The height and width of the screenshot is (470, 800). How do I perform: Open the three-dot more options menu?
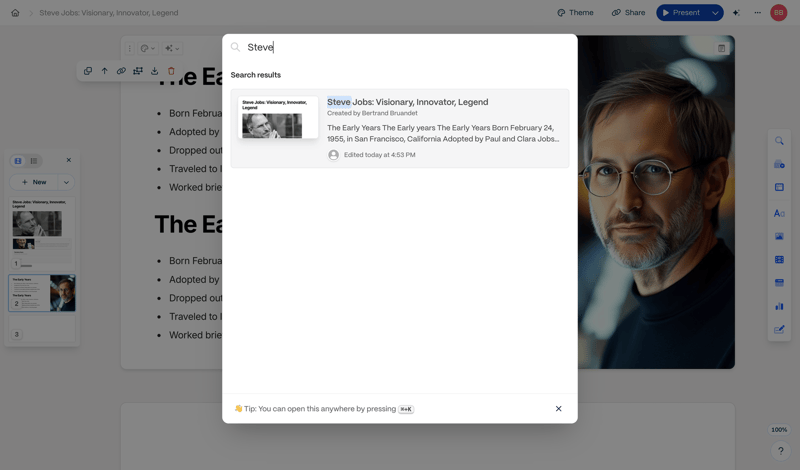[757, 13]
